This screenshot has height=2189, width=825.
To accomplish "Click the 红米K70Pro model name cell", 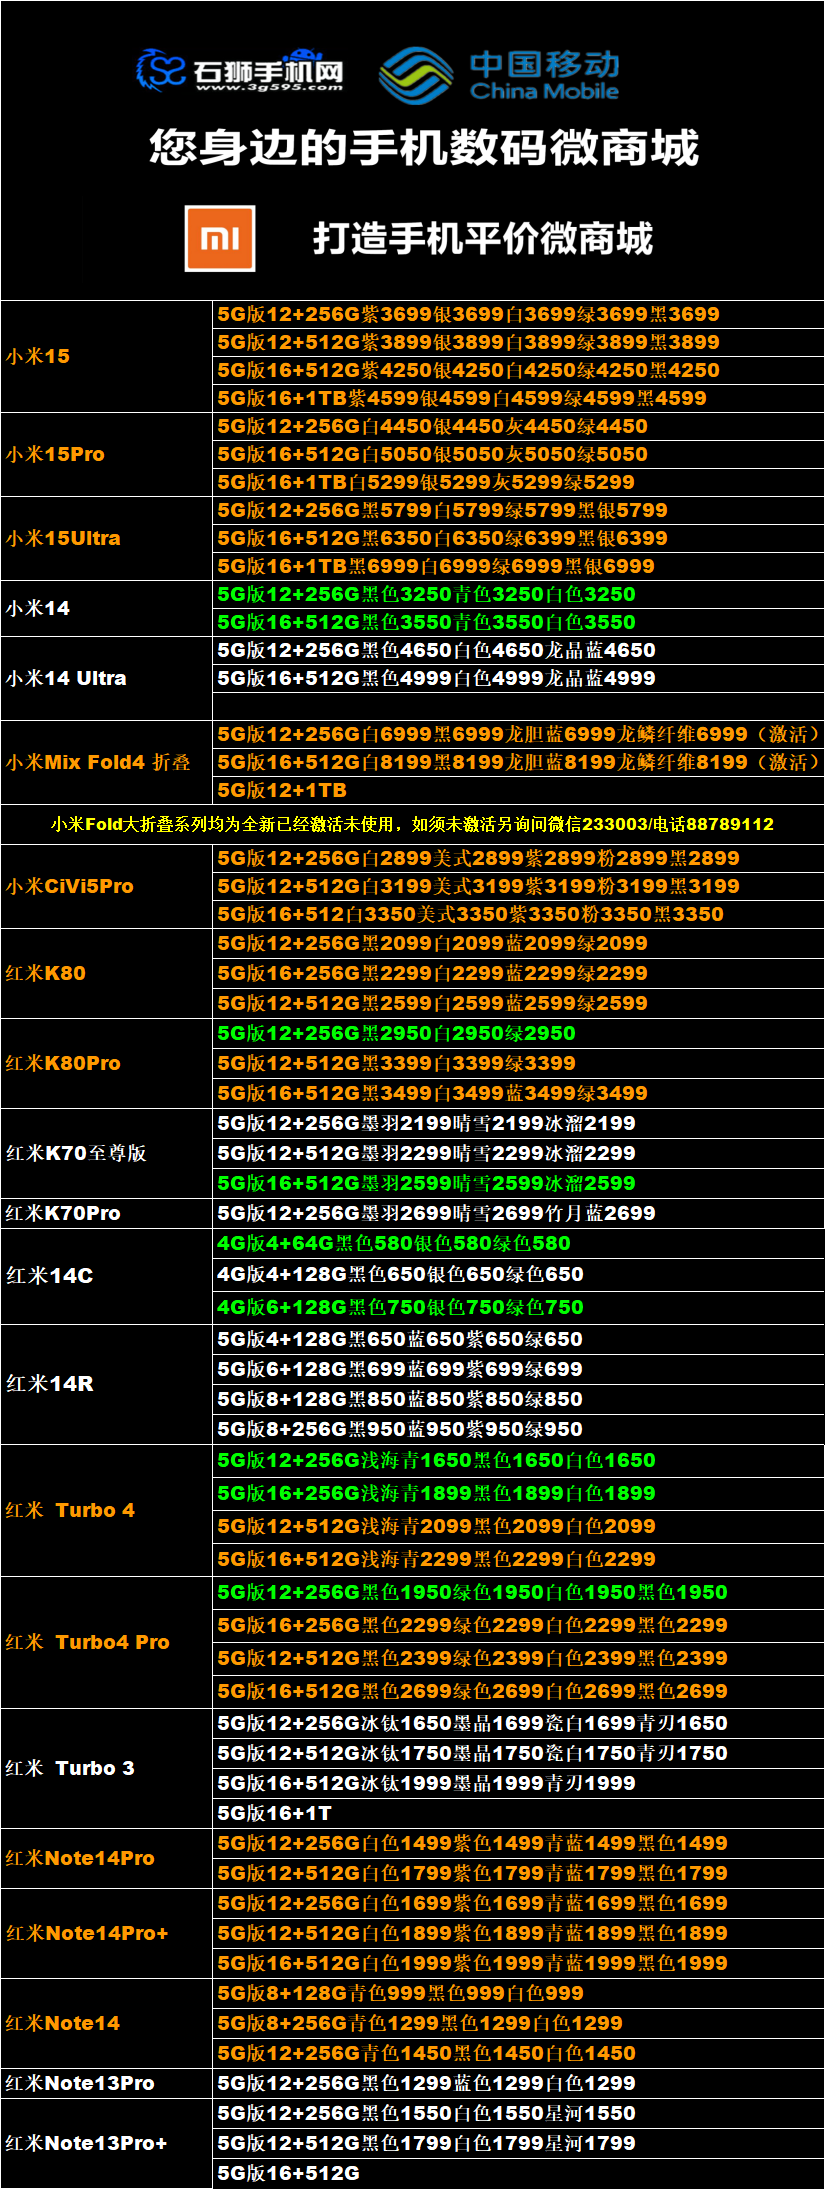I will (x=107, y=1213).
